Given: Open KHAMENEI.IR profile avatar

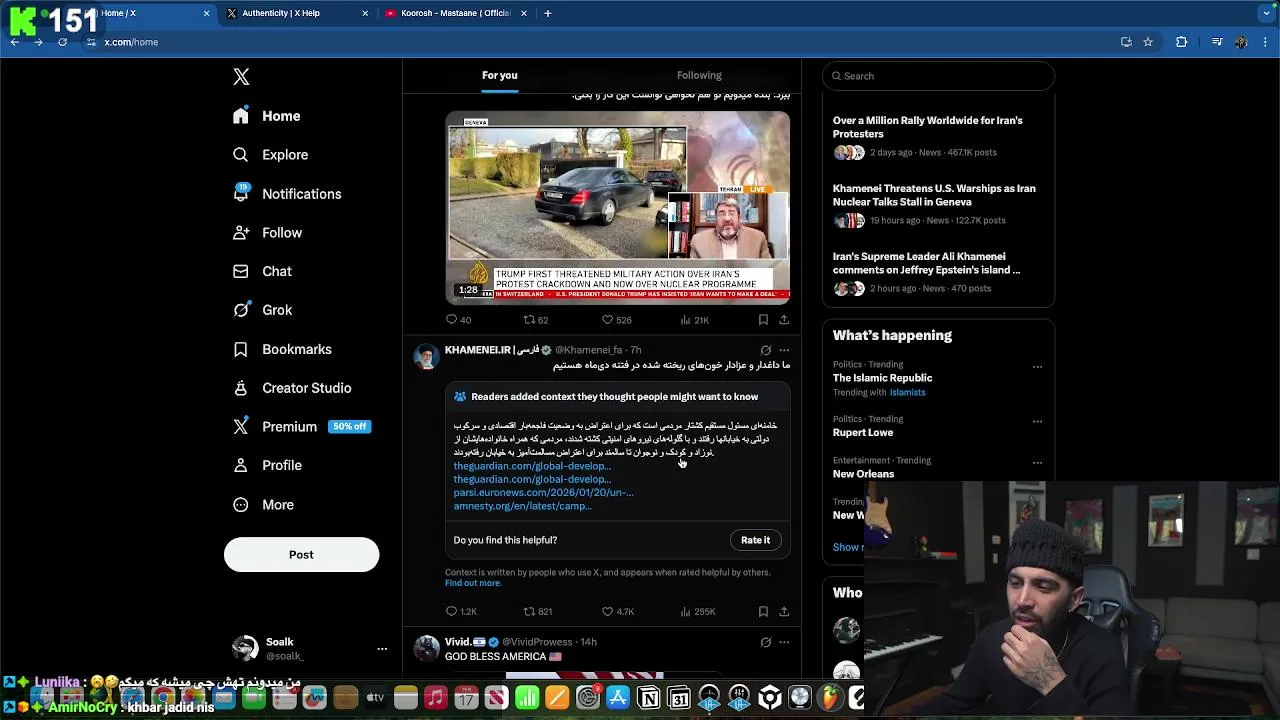Looking at the screenshot, I should coord(427,357).
